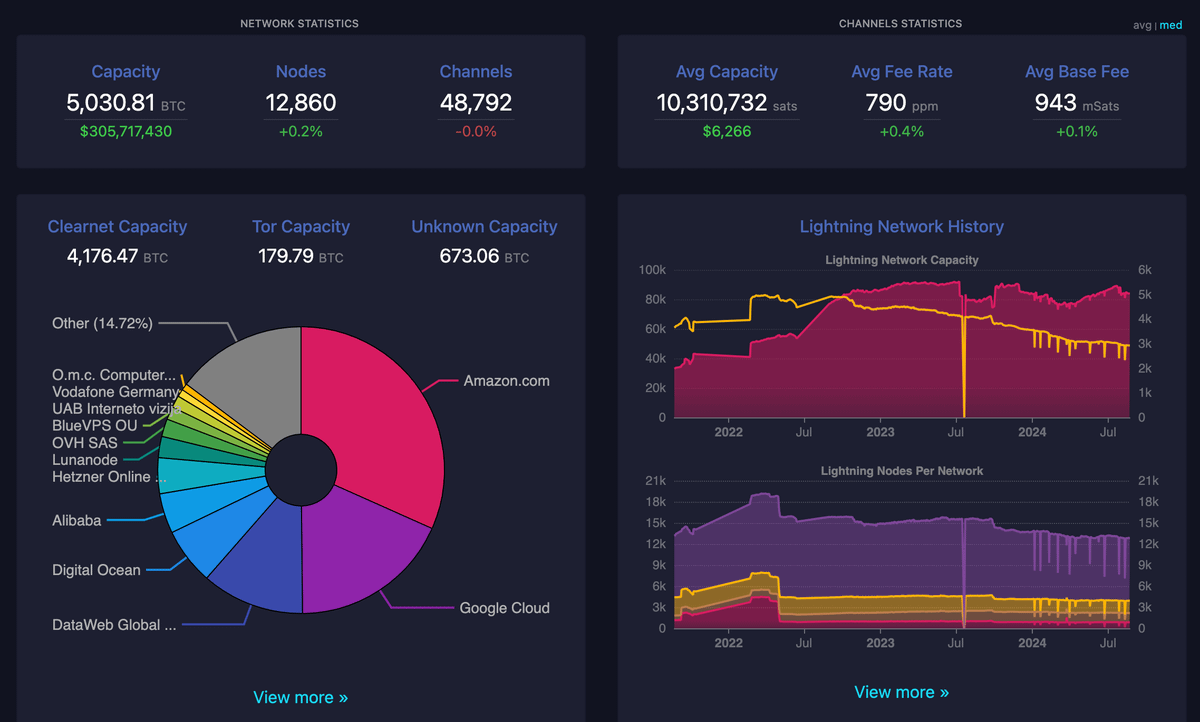Switch channel statistics to med
This screenshot has height=722, width=1200.
(x=1169, y=25)
